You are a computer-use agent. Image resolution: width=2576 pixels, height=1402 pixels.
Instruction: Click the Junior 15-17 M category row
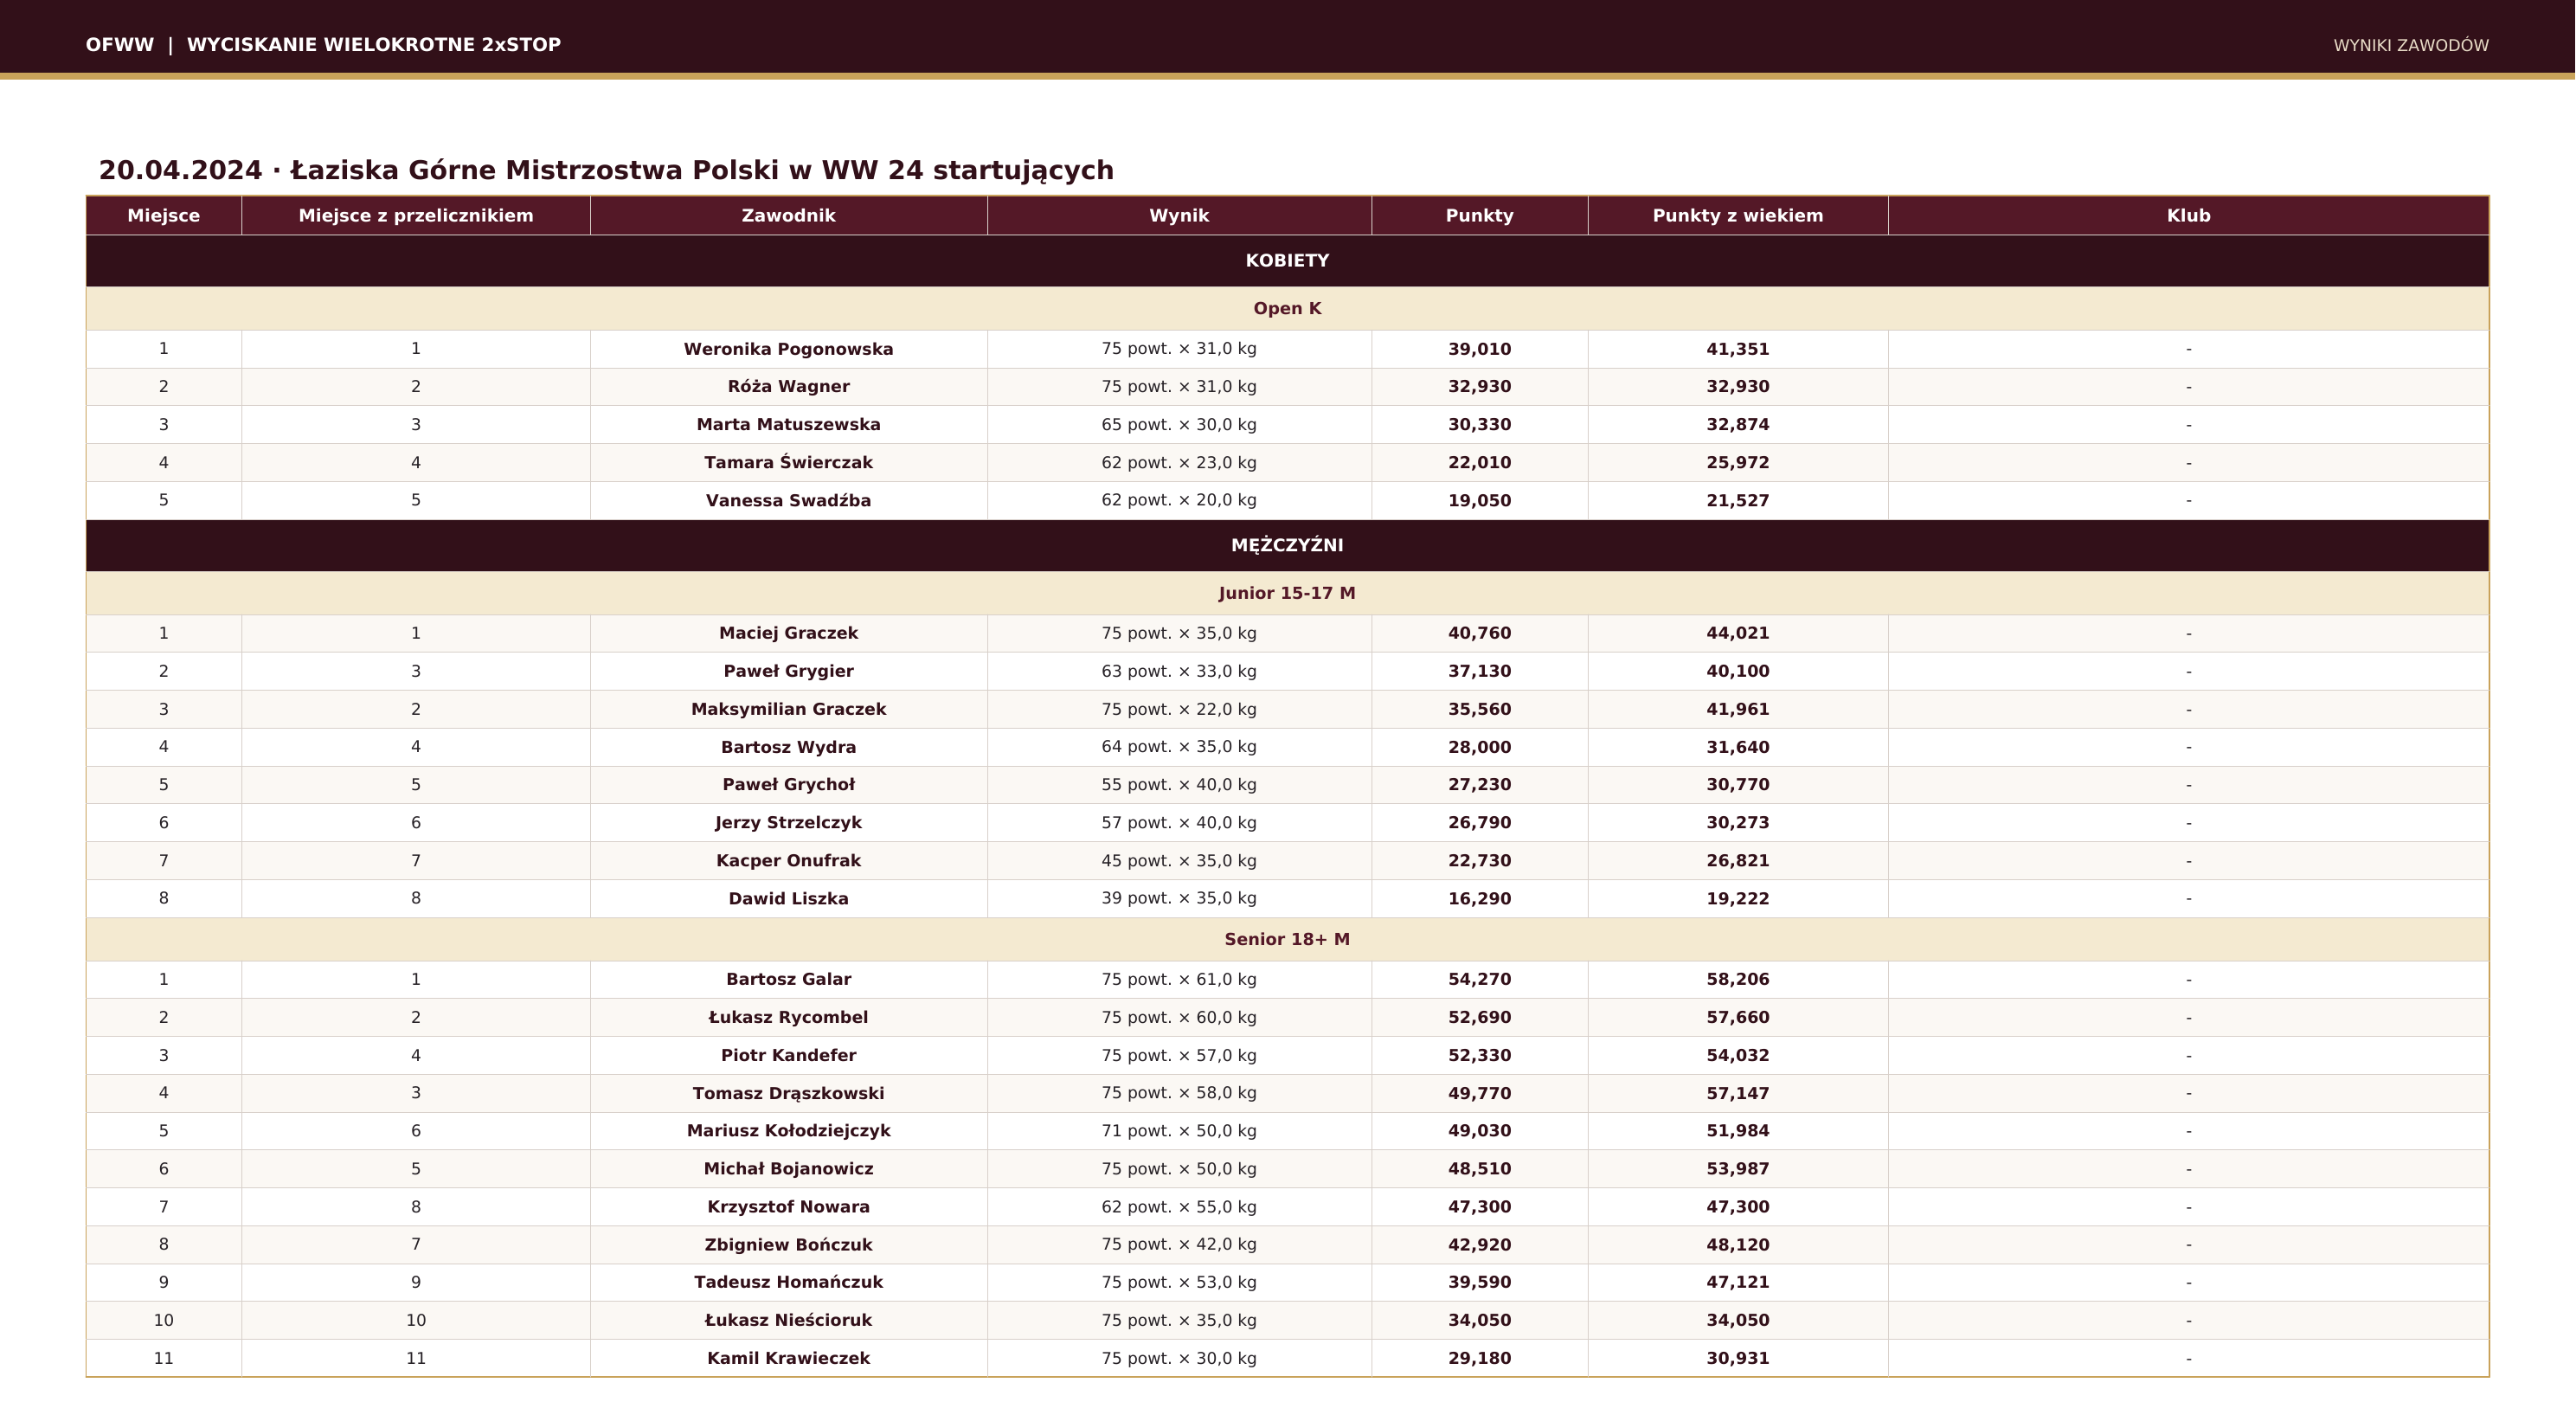point(1287,593)
